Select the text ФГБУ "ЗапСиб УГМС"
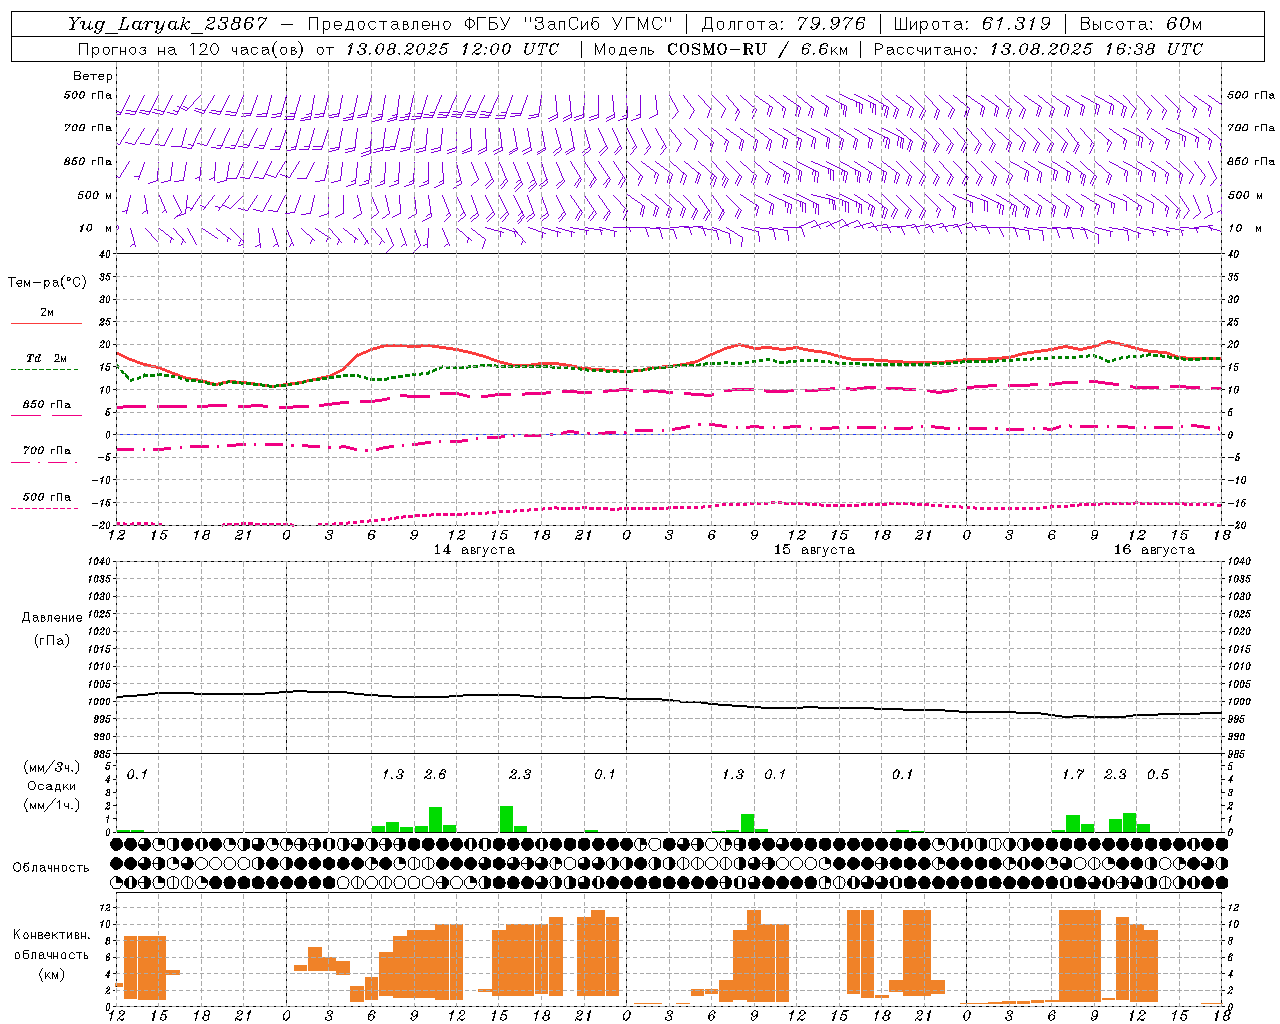This screenshot has height=1024, width=1280. [569, 24]
